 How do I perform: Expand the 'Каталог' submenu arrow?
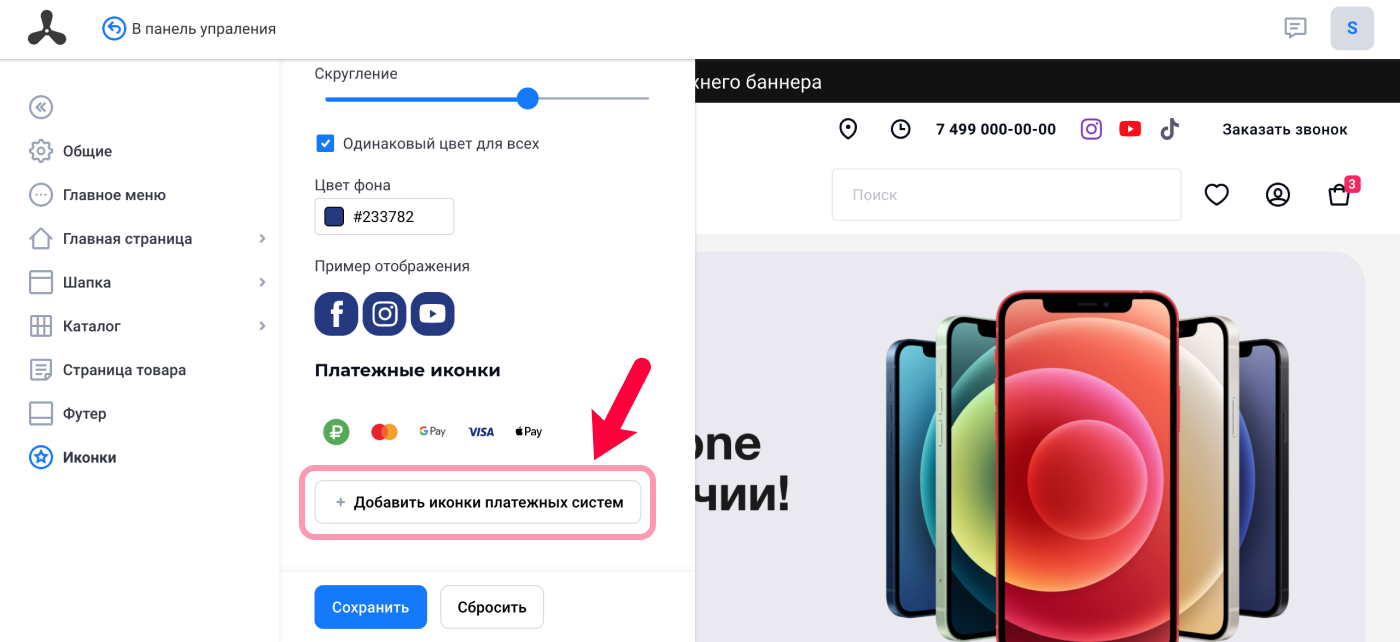tap(262, 326)
